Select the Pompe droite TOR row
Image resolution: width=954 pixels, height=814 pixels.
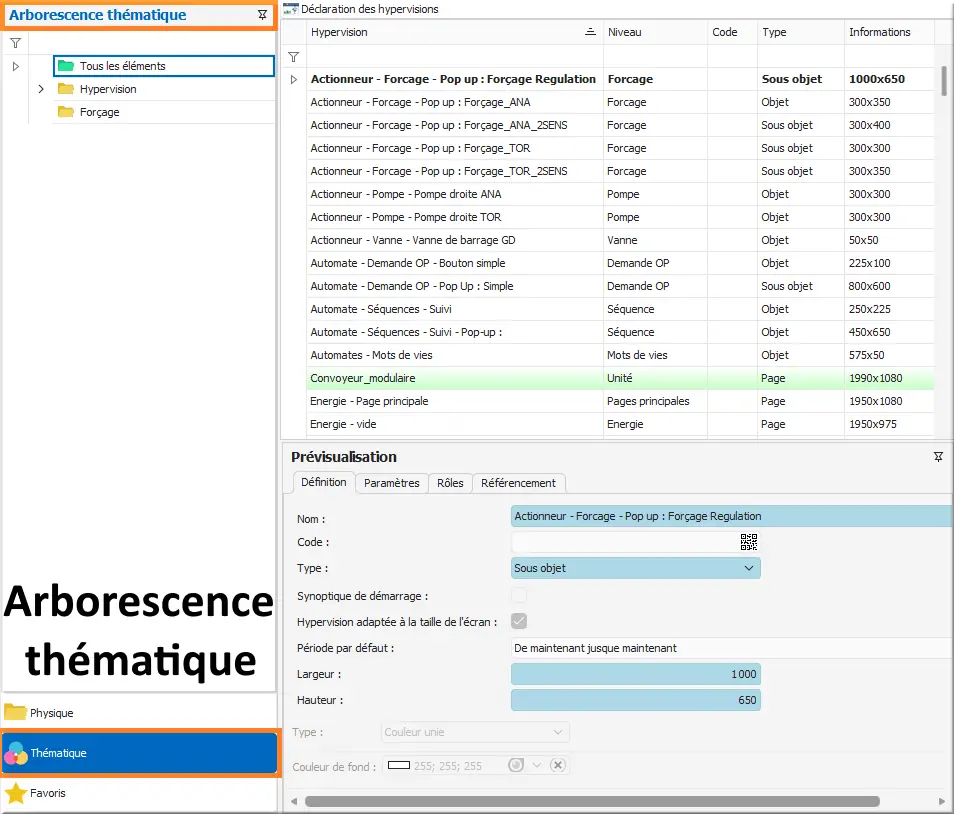[x=621, y=217]
